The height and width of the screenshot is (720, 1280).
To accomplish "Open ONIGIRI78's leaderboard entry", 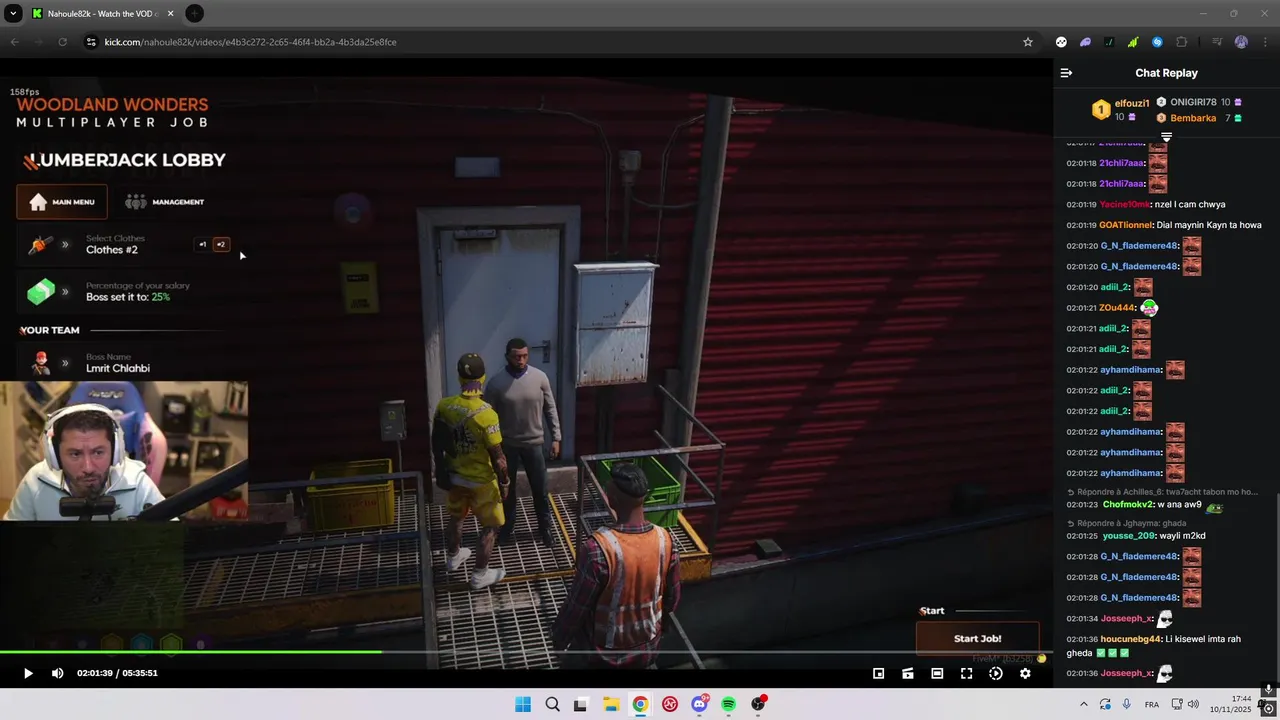I will pyautogui.click(x=1199, y=102).
